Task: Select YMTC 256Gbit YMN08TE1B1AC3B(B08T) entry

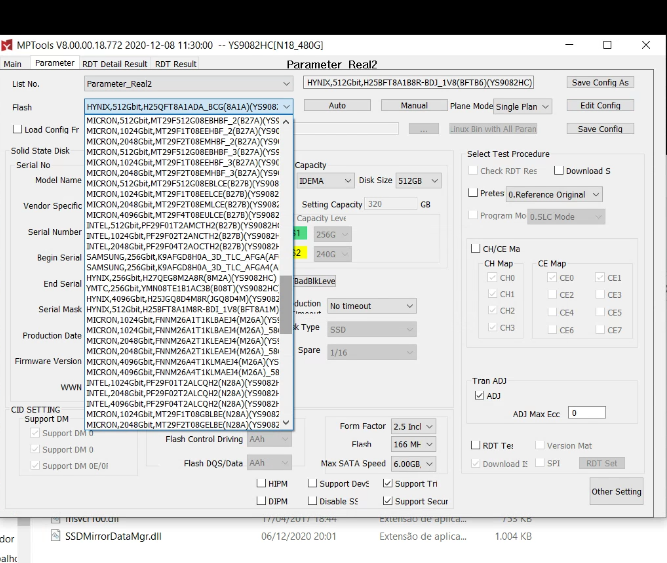Action: [x=183, y=288]
